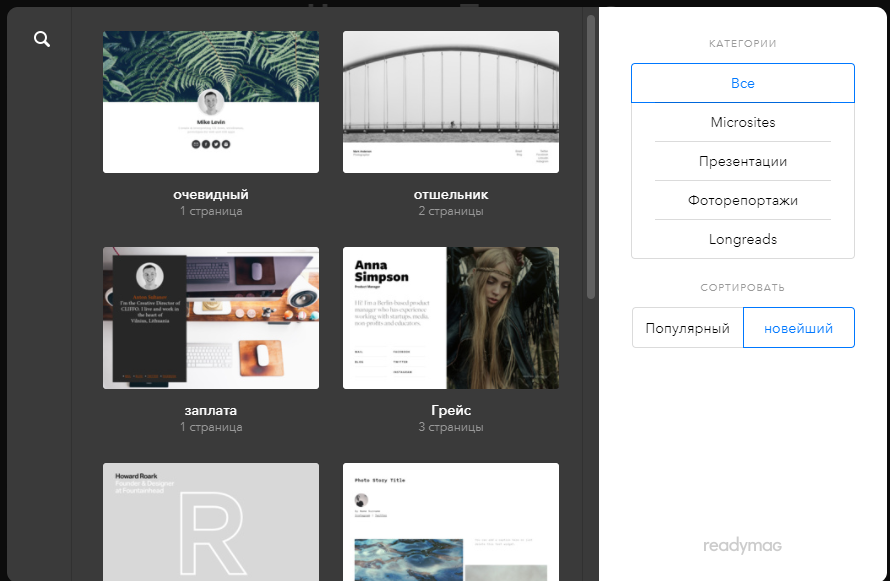
Task: Open the отшельник bridge template thumbnail
Action: [451, 101]
